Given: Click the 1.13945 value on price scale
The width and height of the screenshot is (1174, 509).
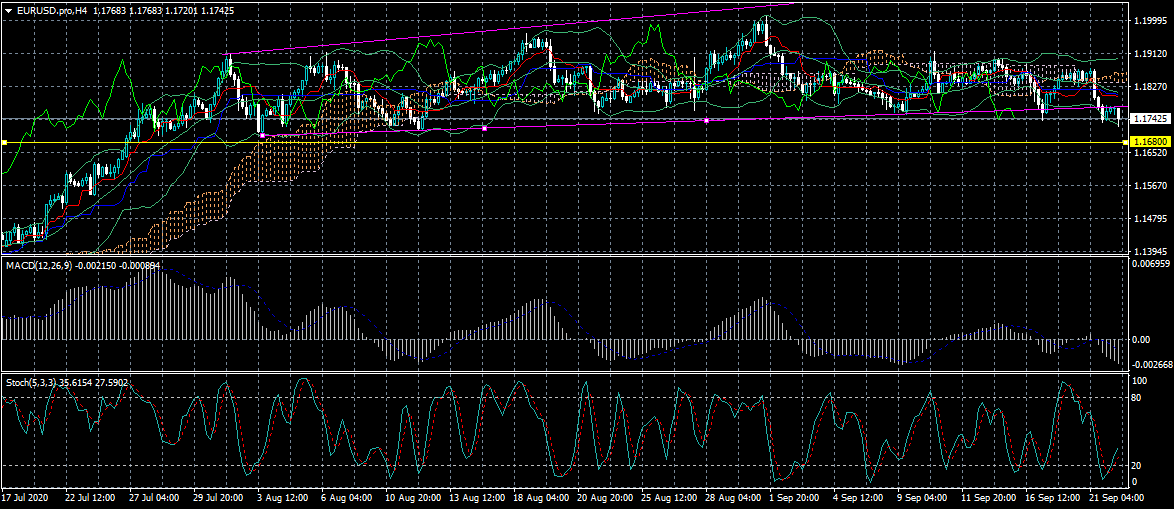Looking at the screenshot, I should [x=1150, y=251].
